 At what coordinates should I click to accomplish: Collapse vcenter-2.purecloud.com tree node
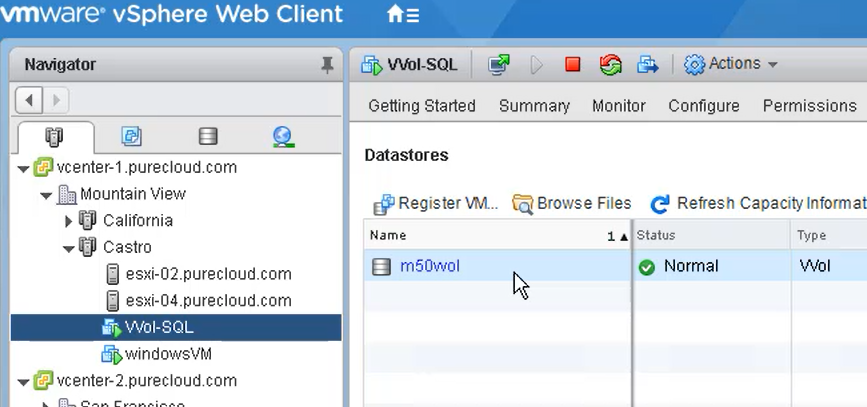click(23, 382)
